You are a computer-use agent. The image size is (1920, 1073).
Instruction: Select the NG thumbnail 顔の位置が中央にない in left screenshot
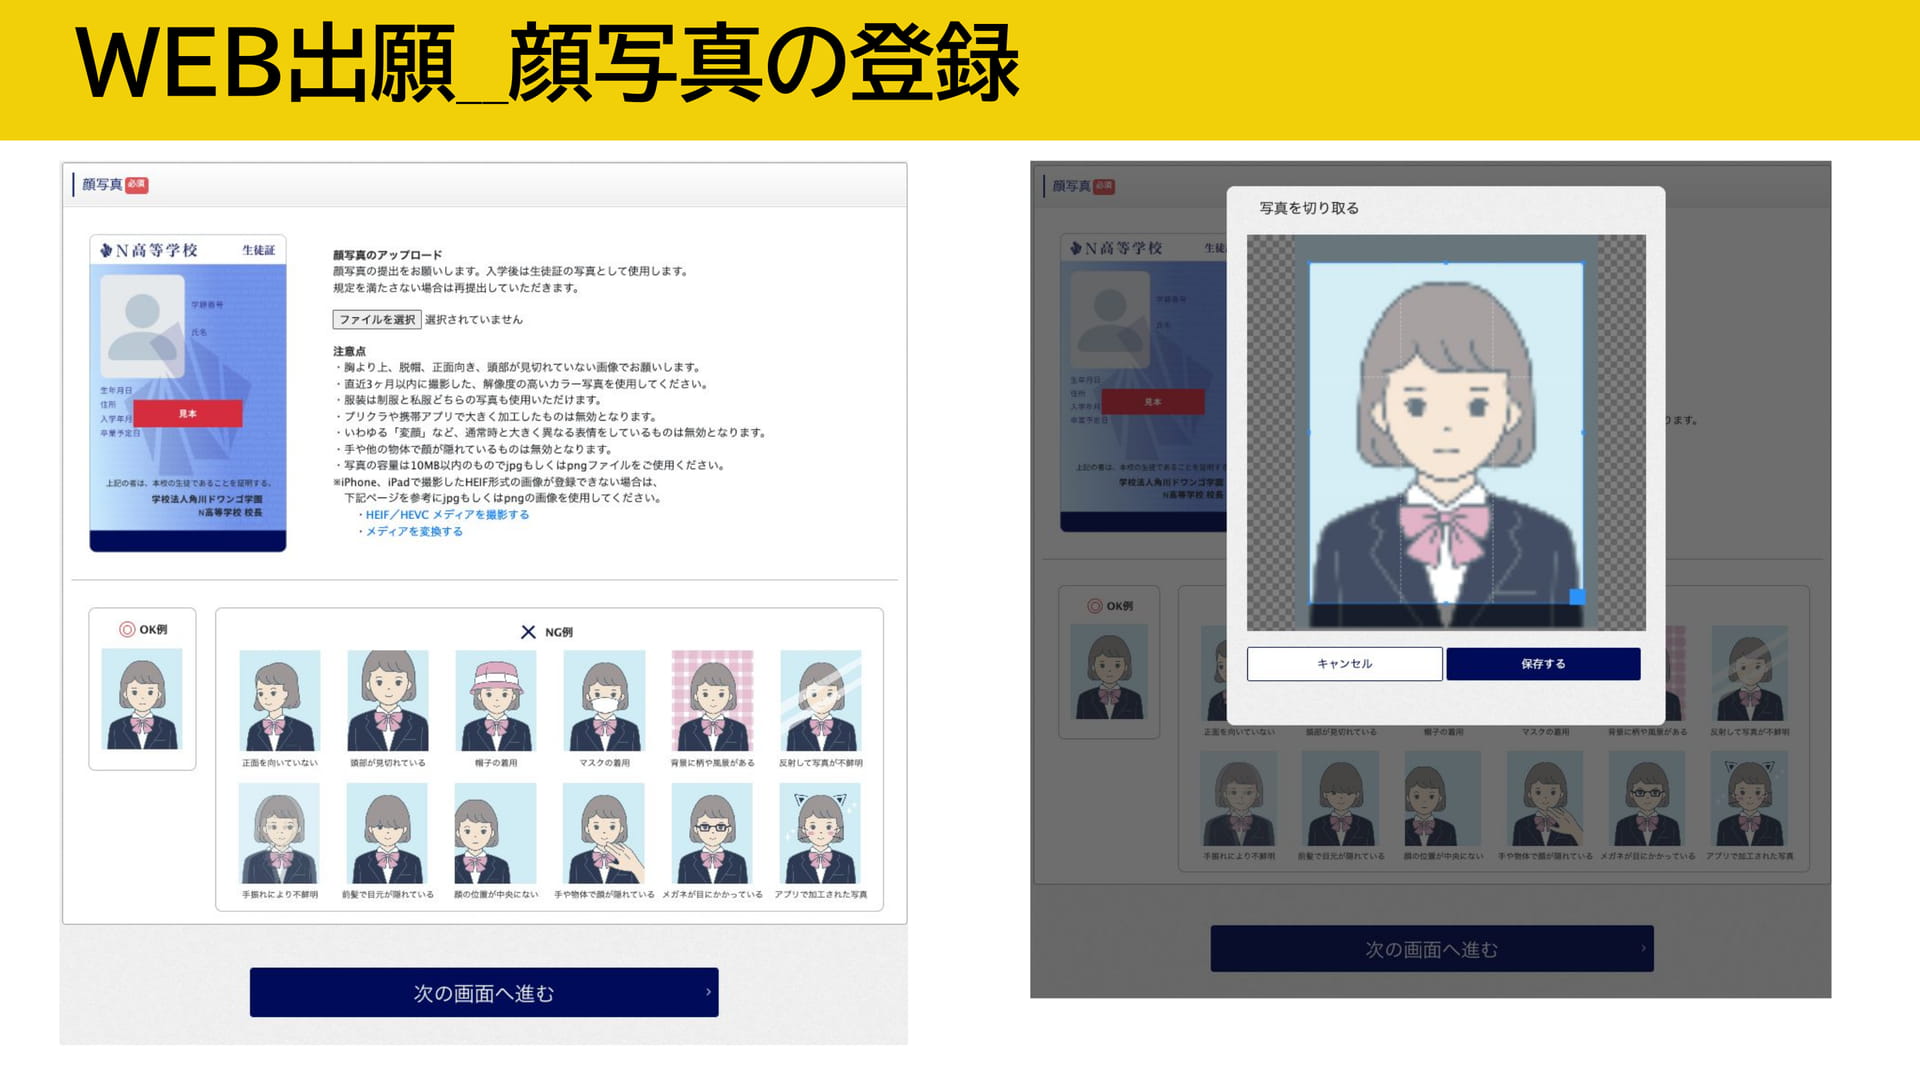pos(496,833)
